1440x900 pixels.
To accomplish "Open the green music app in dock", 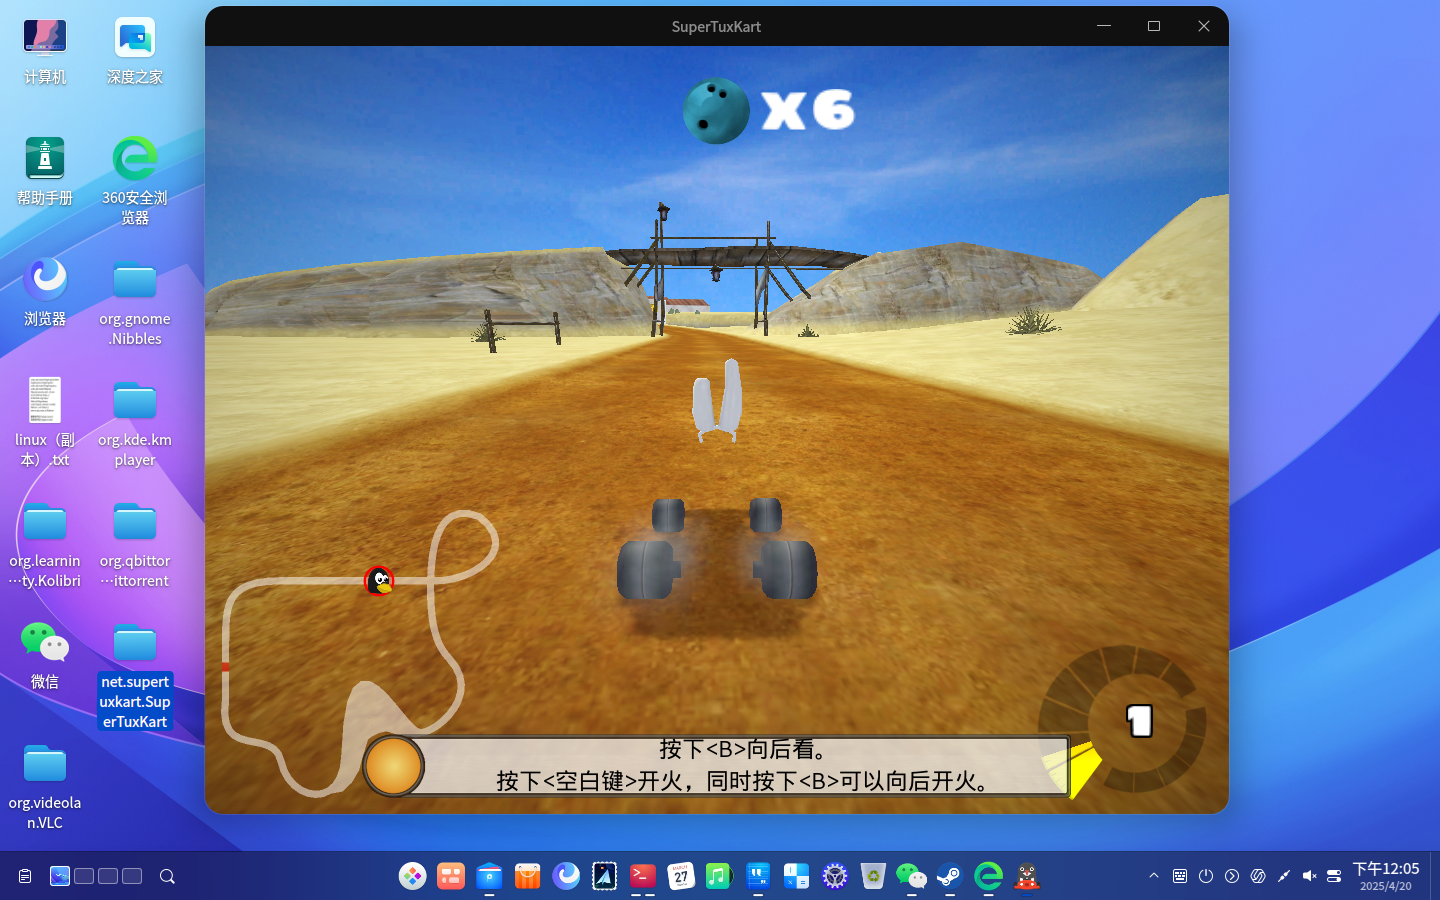I will coord(719,876).
